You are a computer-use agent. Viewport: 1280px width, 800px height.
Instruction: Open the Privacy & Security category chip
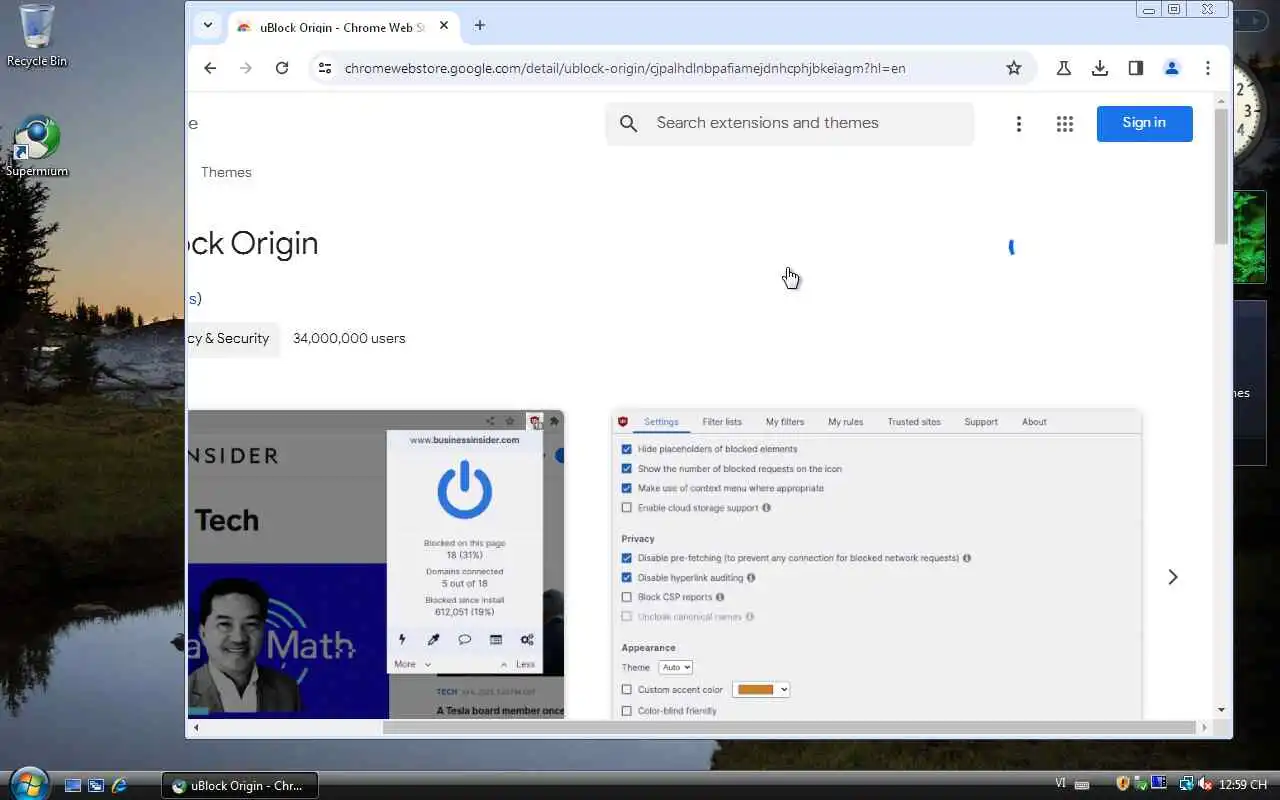click(x=233, y=338)
